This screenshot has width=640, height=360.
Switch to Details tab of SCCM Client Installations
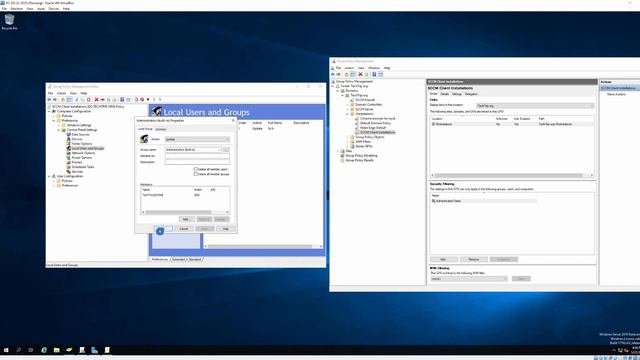tap(444, 94)
